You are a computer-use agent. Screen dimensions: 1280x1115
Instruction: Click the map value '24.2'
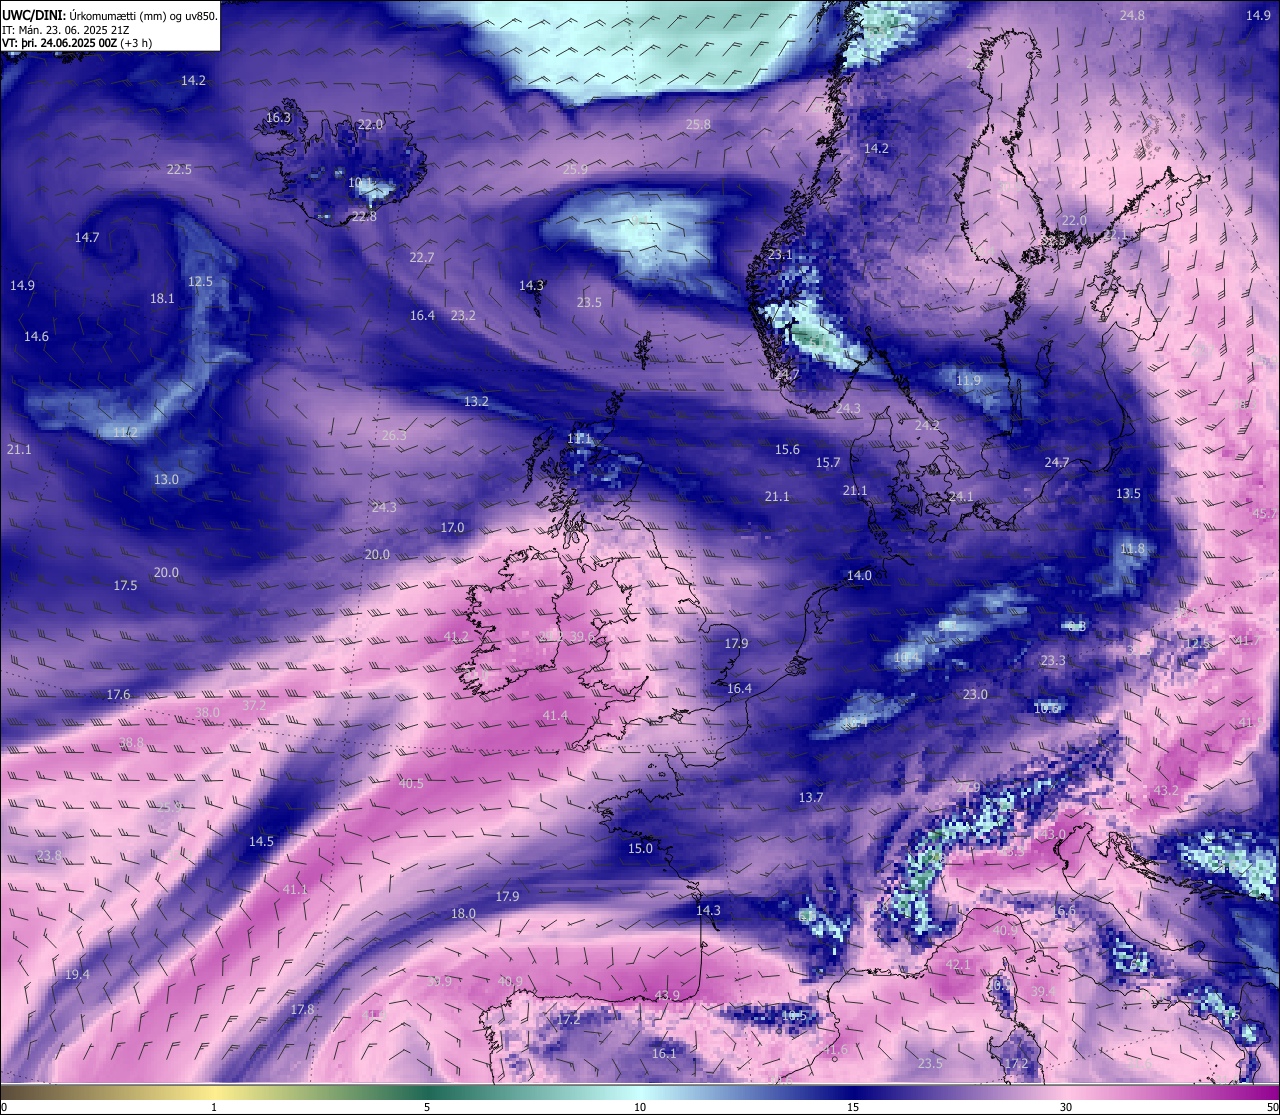927,426
